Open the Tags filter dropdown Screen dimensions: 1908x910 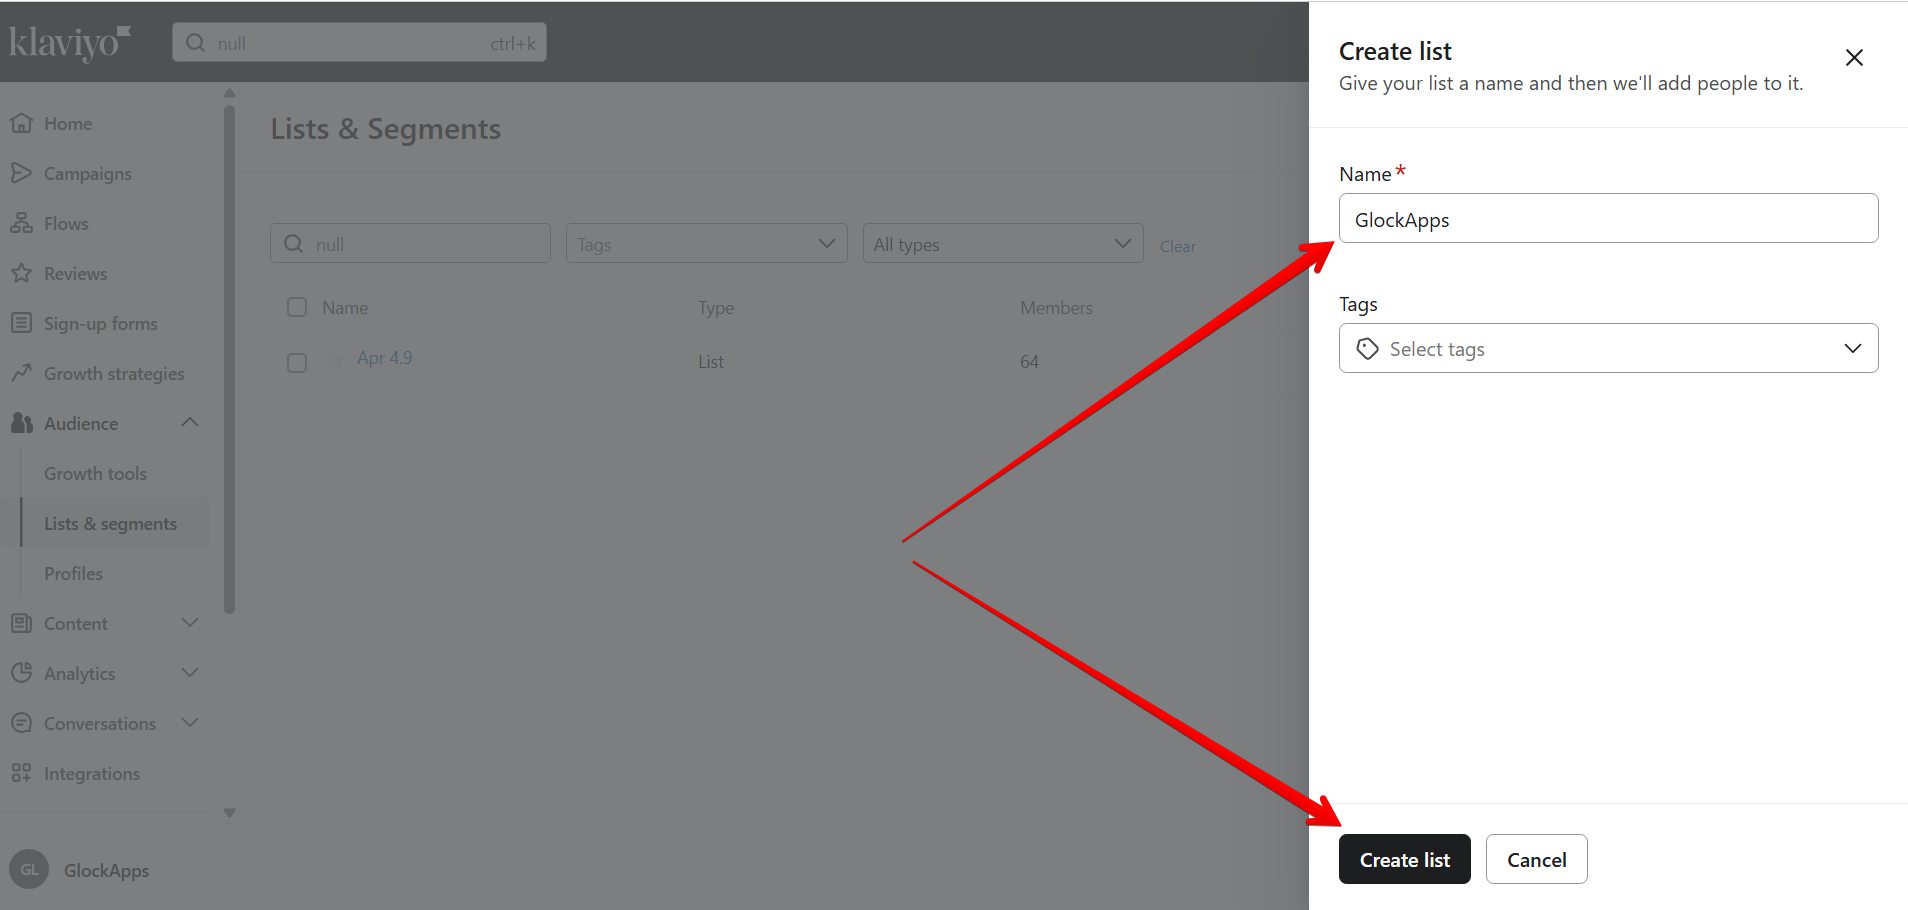(x=707, y=243)
